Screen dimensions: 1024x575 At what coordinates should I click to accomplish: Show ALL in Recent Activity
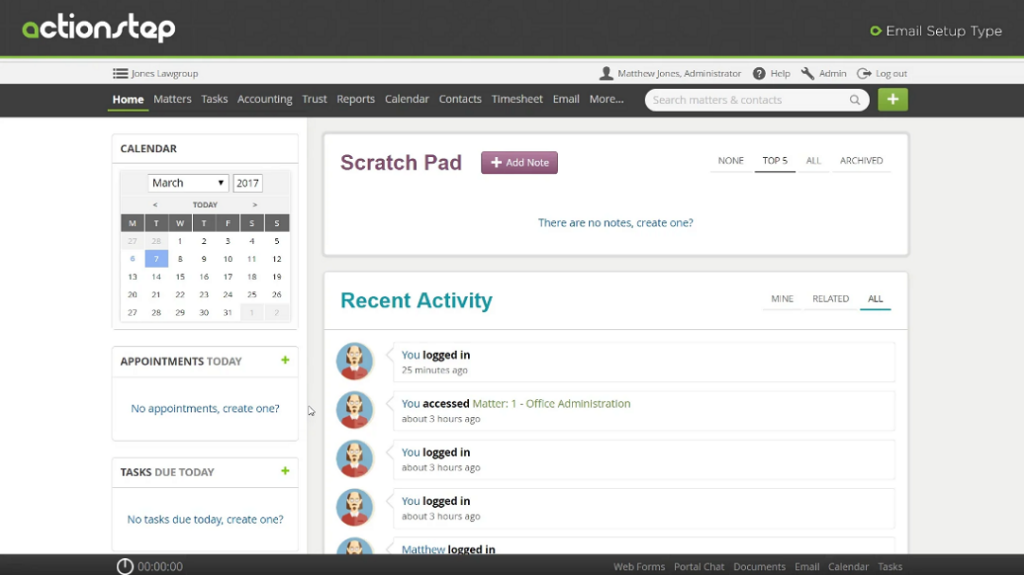tap(875, 299)
